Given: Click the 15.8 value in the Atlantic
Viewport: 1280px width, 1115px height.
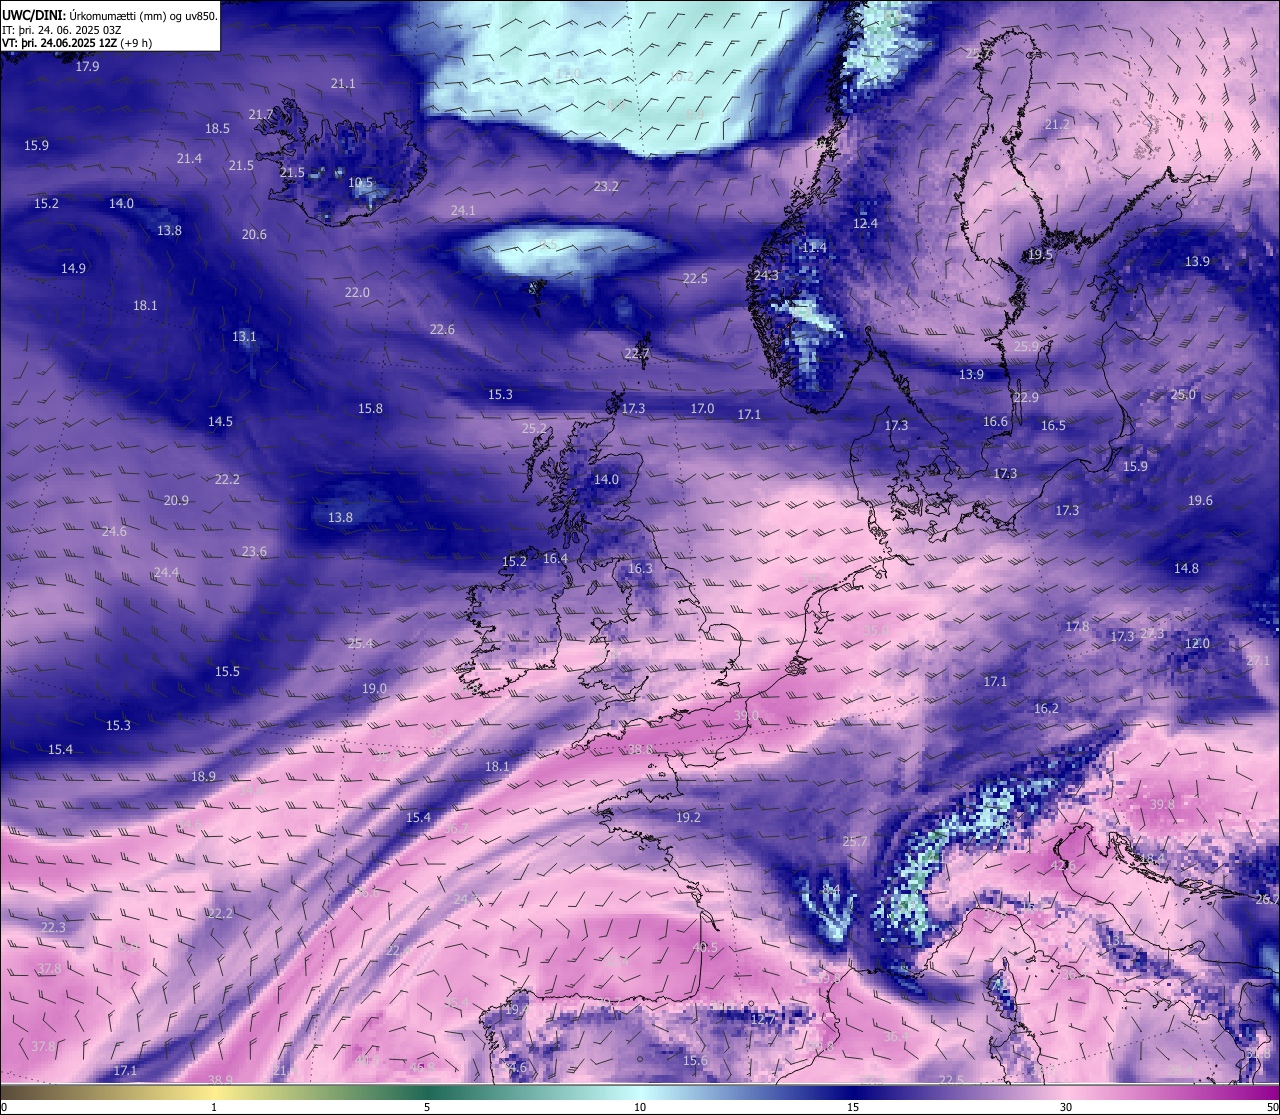Looking at the screenshot, I should click(x=370, y=408).
